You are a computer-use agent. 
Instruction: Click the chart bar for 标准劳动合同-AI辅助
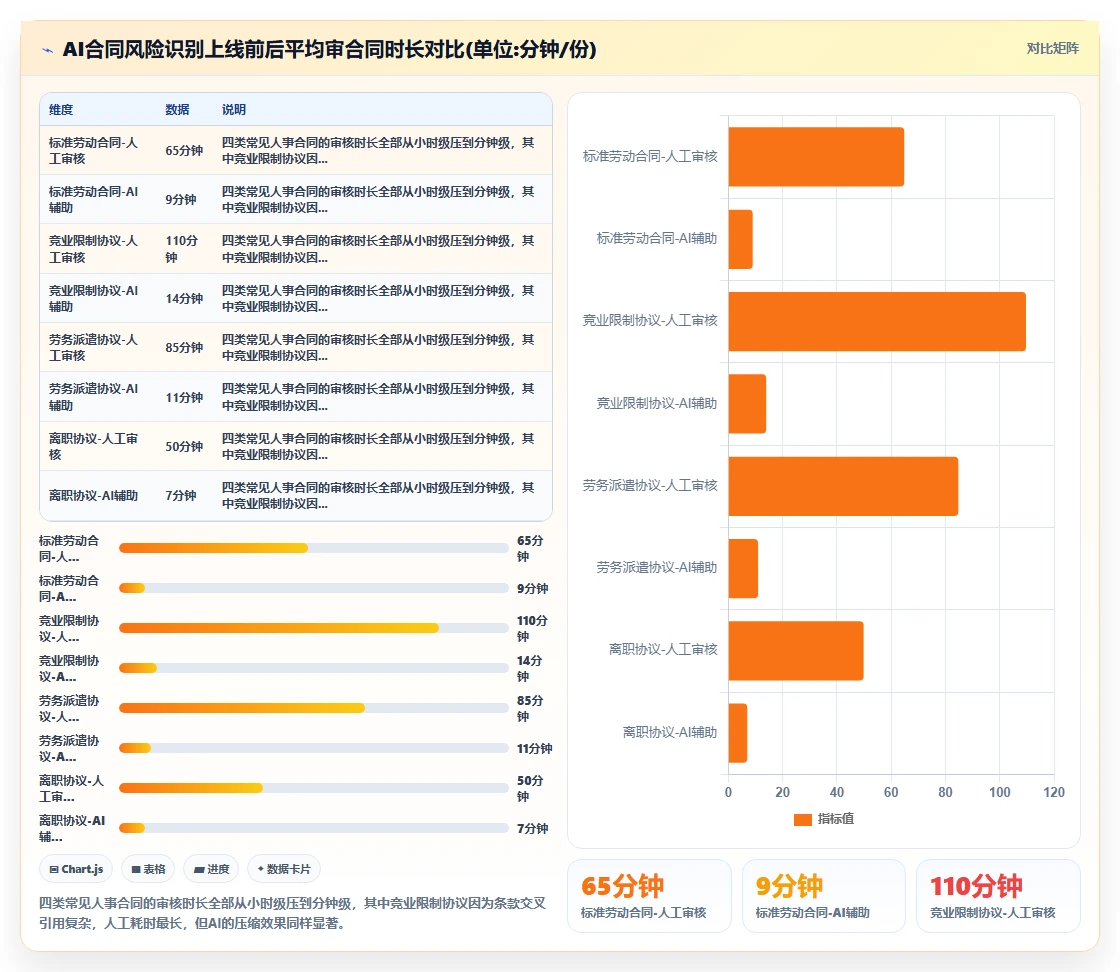click(x=741, y=239)
